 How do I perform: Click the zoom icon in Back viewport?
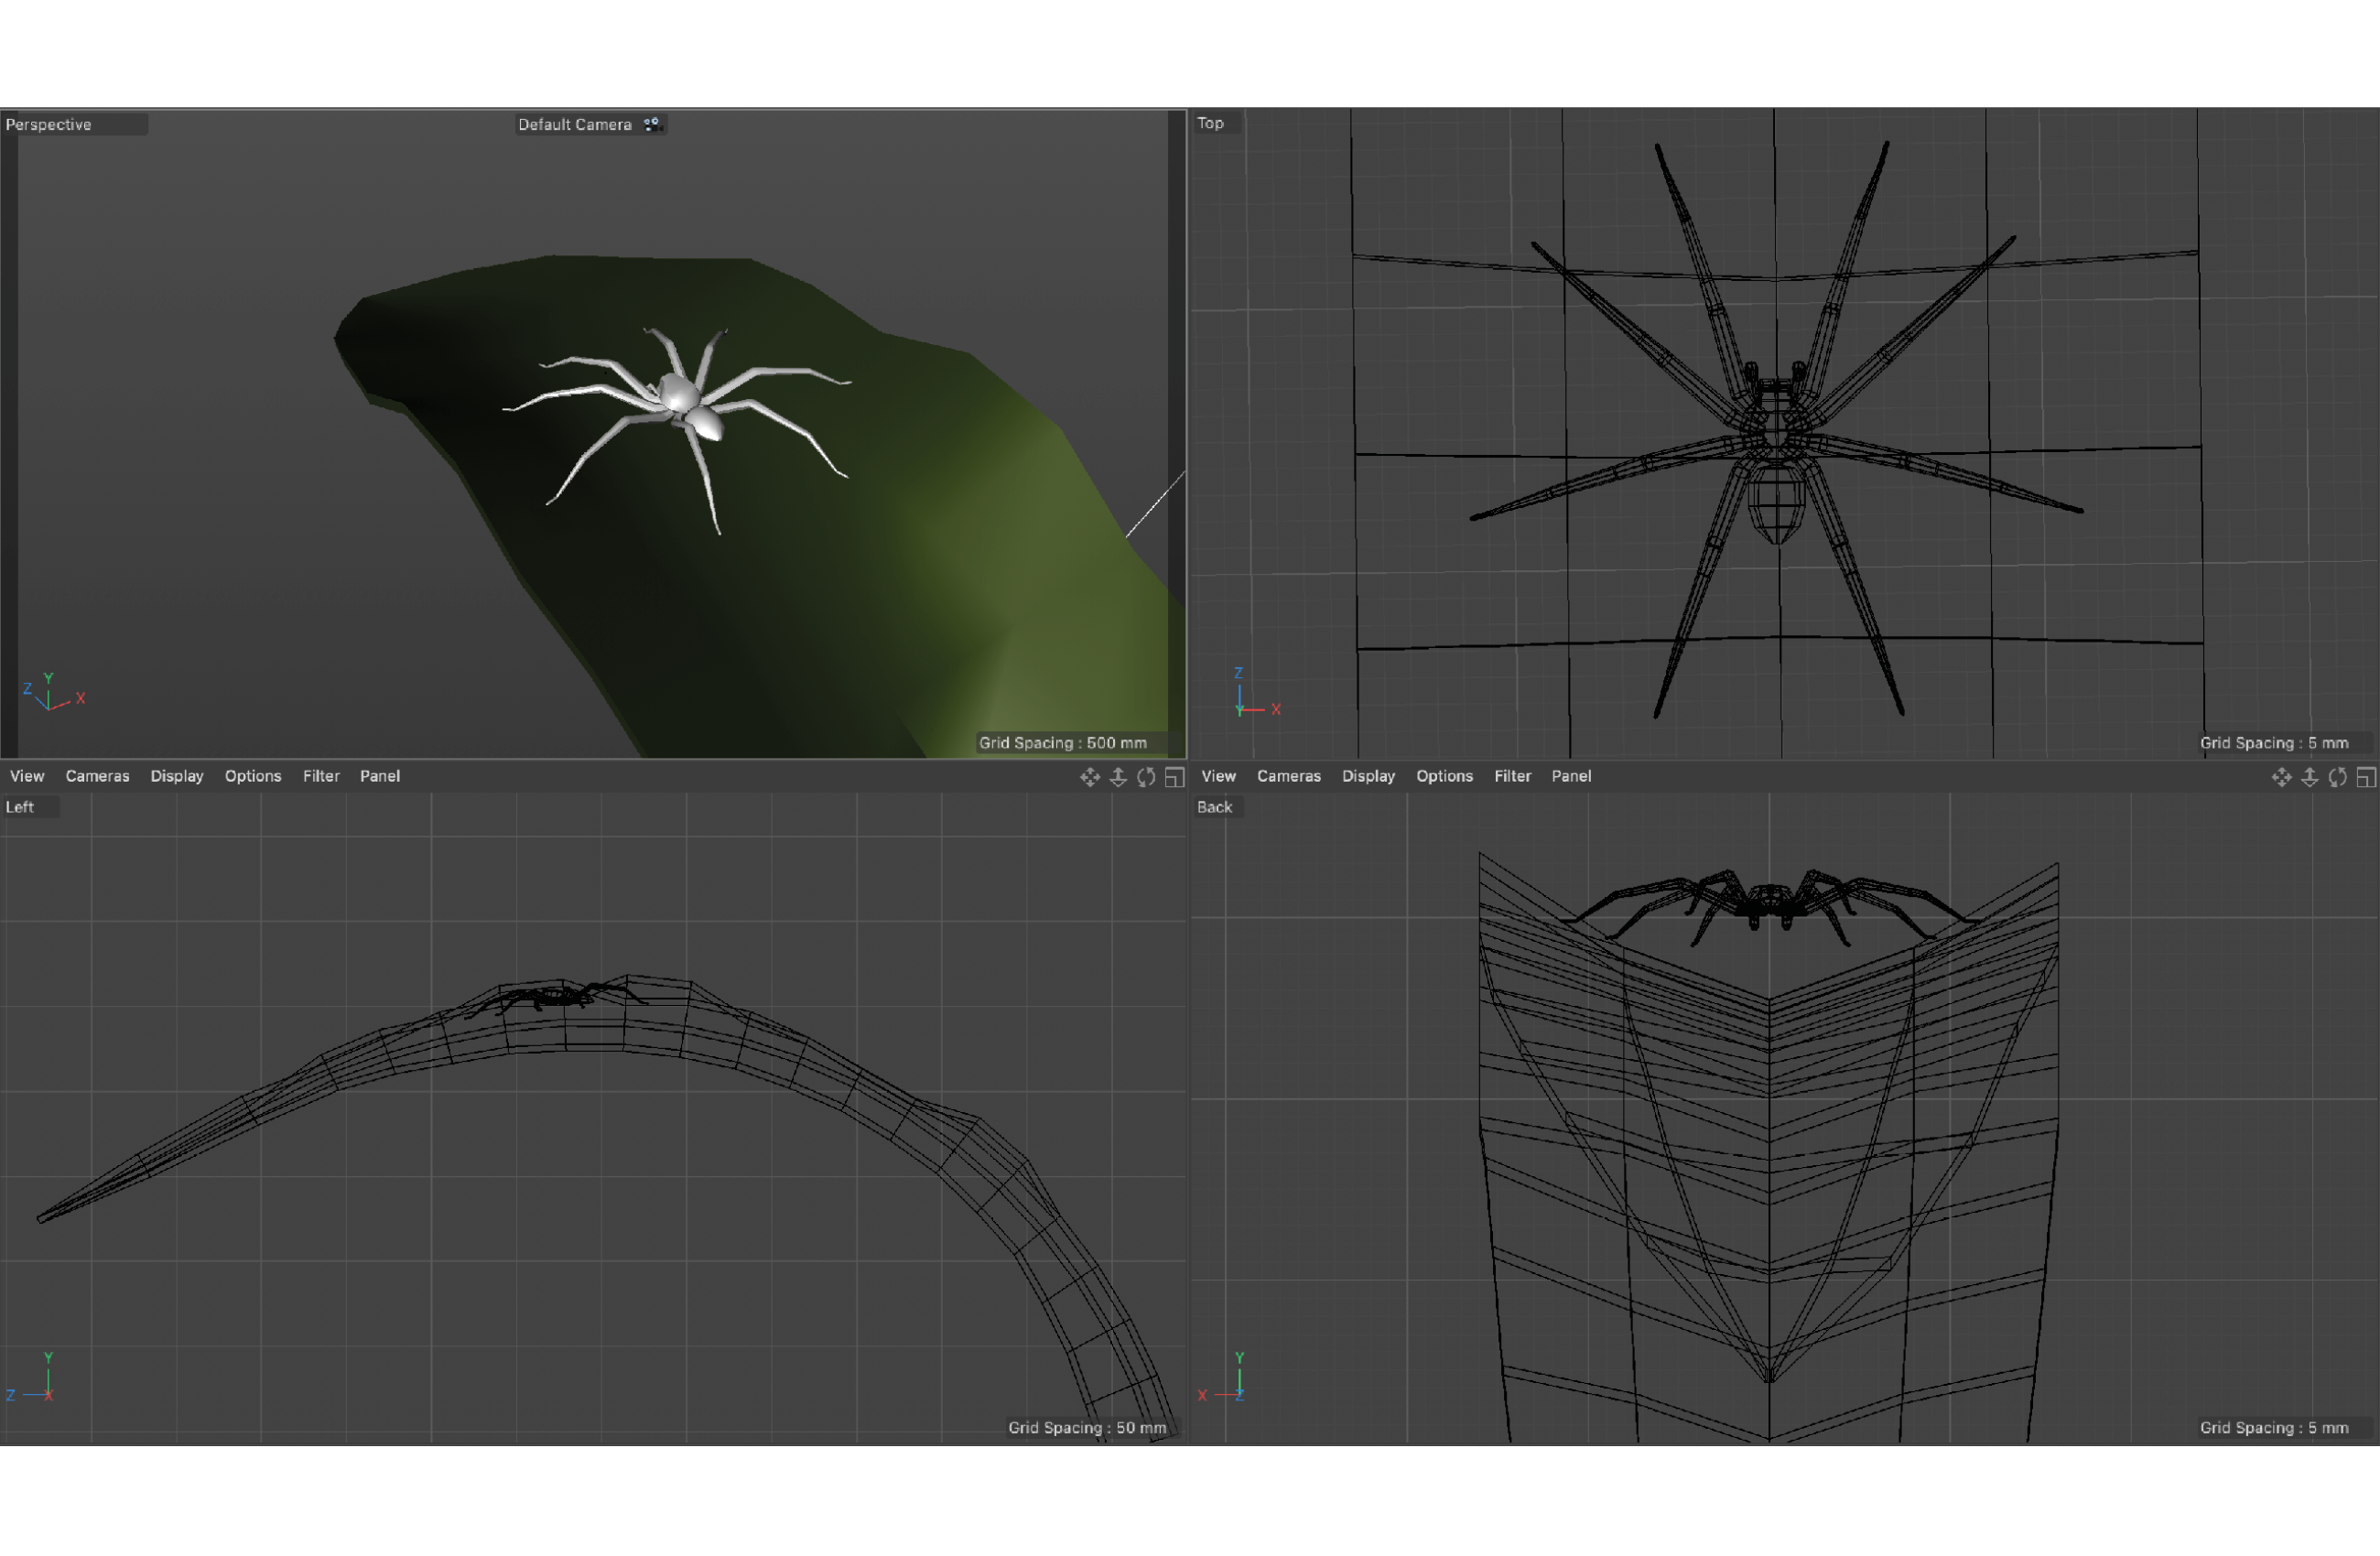[x=2309, y=777]
